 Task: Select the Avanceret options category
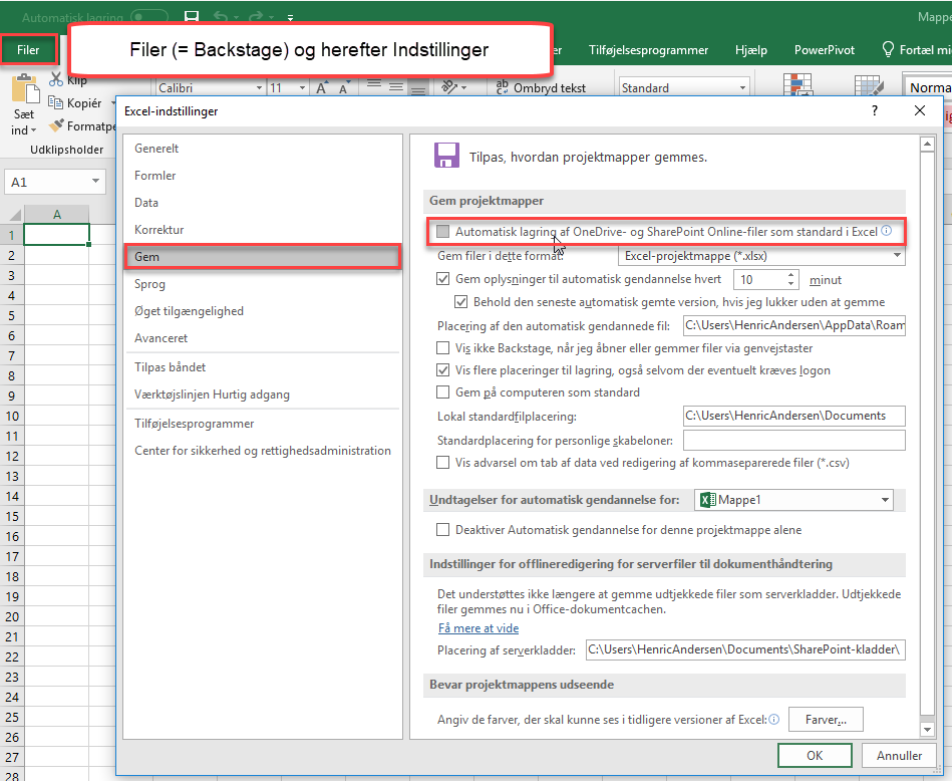(262, 338)
